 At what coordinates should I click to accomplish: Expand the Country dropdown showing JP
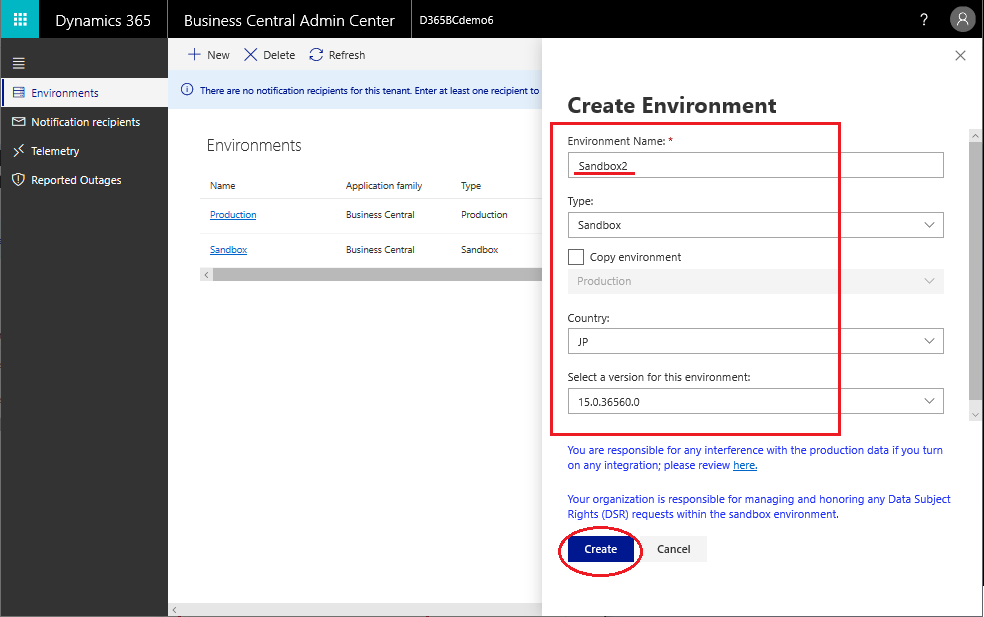click(756, 341)
